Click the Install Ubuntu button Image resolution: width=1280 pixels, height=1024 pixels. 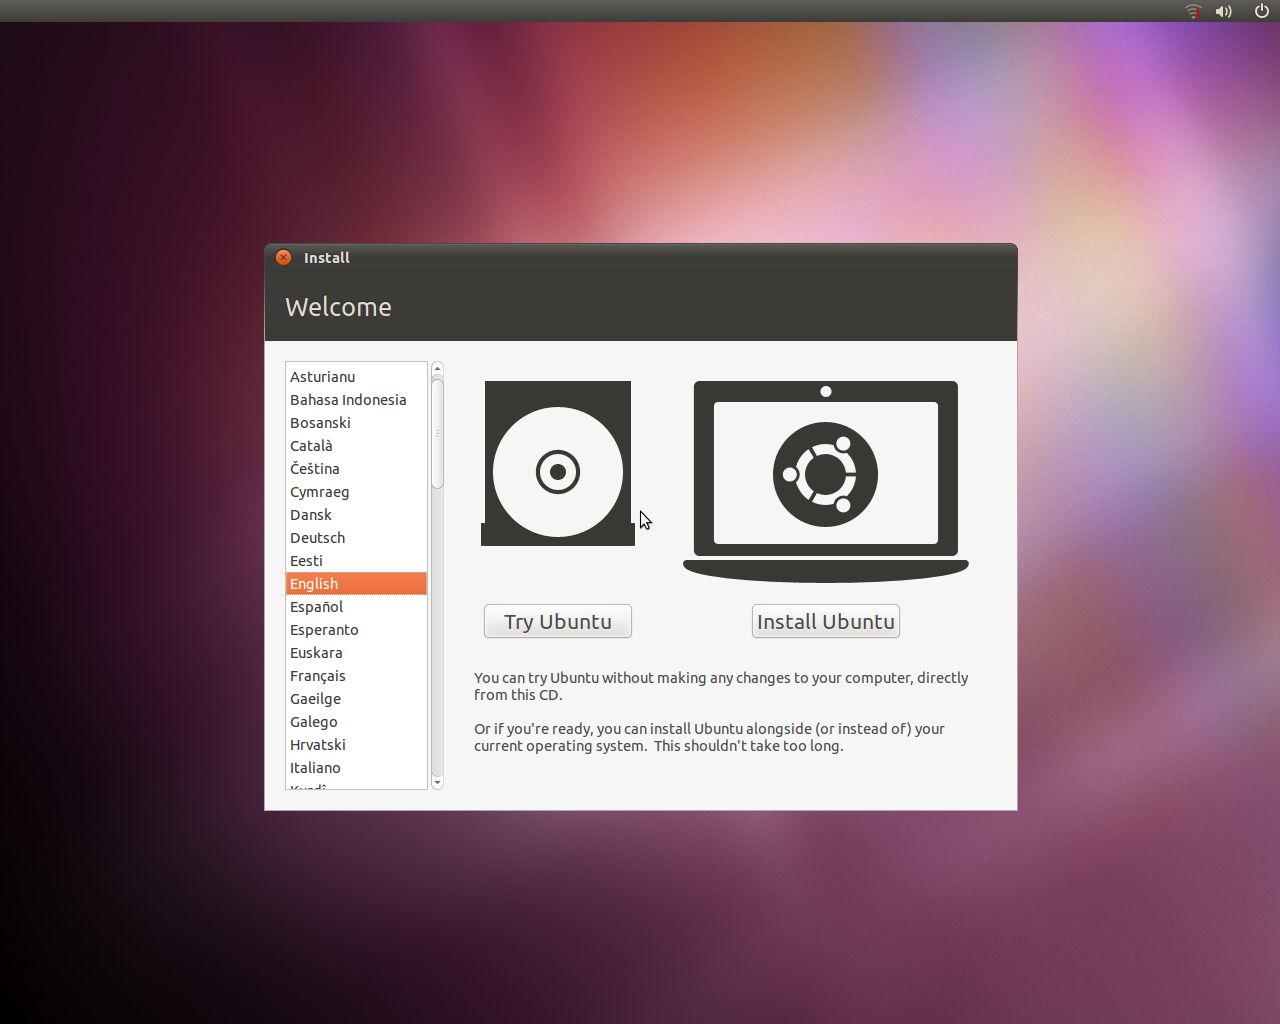(826, 621)
